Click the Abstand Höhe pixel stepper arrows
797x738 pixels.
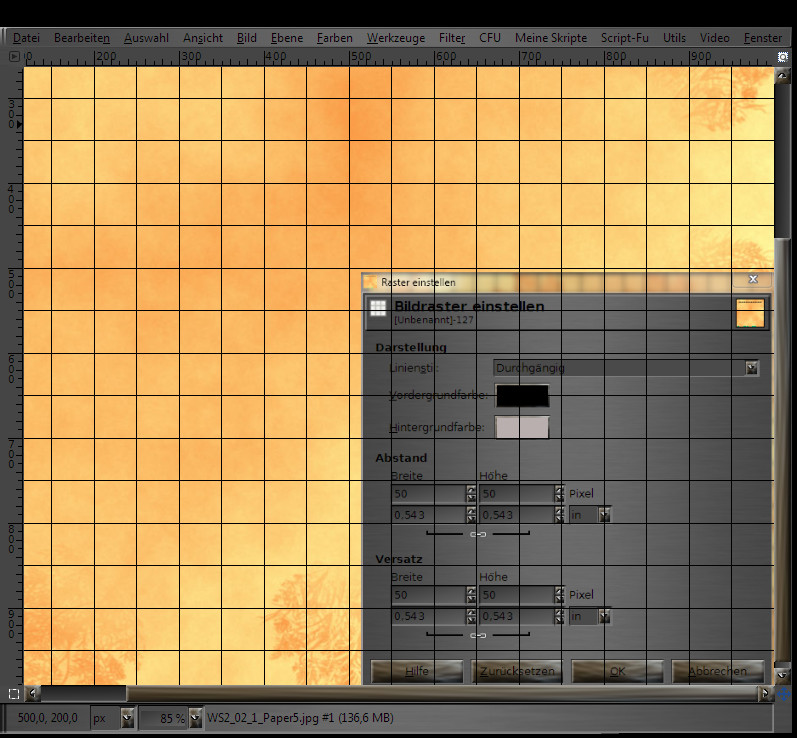pos(559,494)
